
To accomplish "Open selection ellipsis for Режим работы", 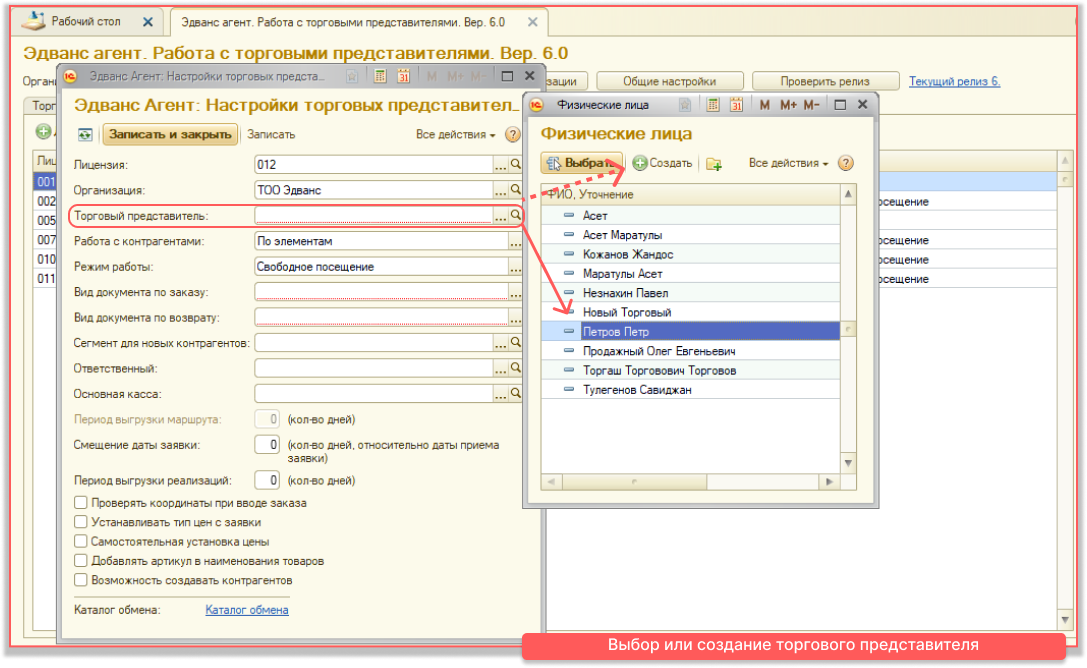I will 515,267.
